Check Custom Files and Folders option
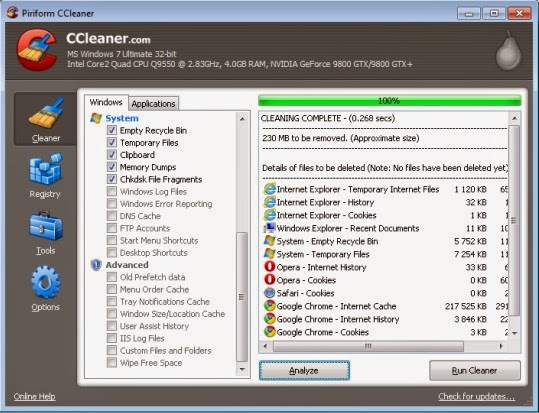Viewport: 539px width, 413px height. 112,350
